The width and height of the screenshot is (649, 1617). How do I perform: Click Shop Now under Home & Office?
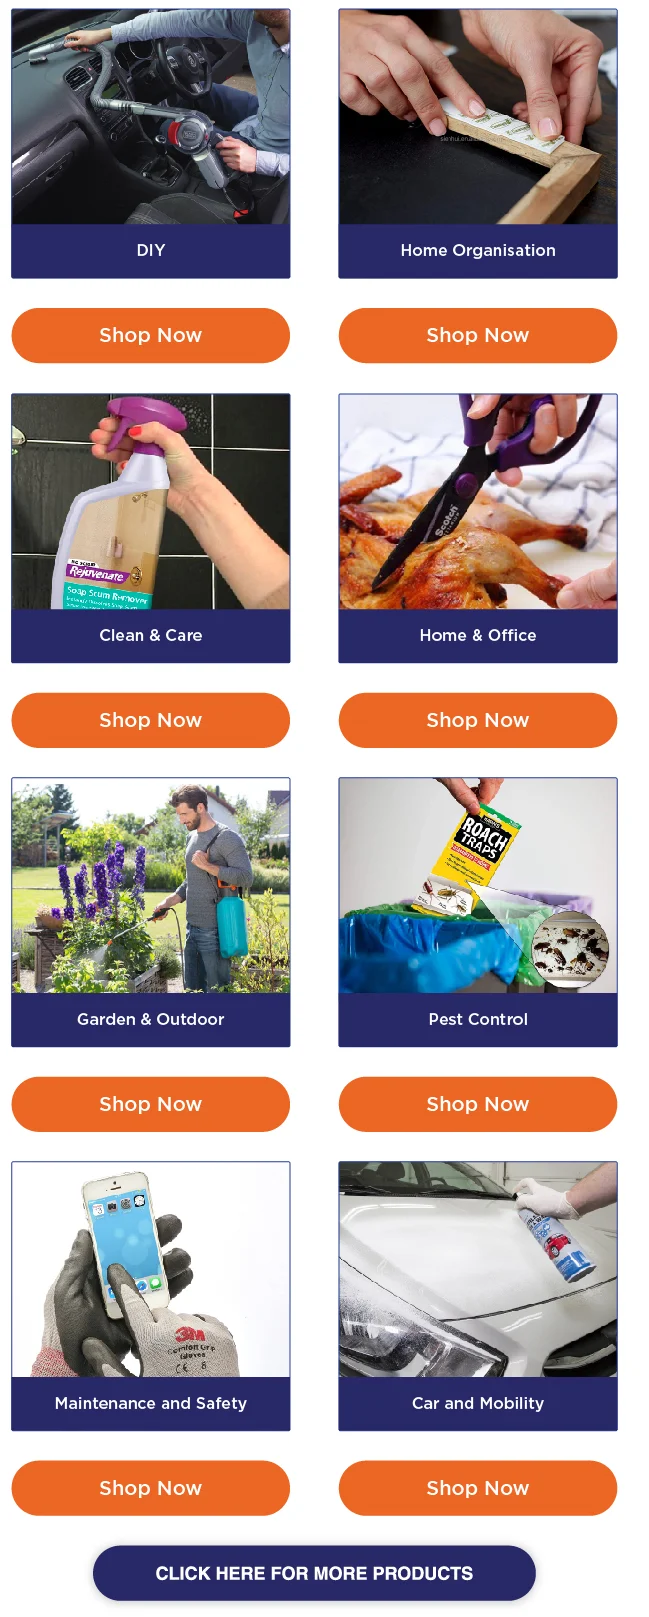[x=478, y=720]
